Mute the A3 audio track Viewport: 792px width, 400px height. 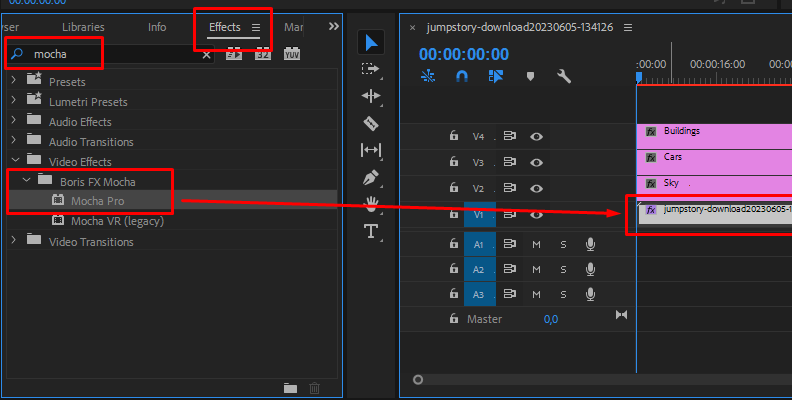[536, 294]
